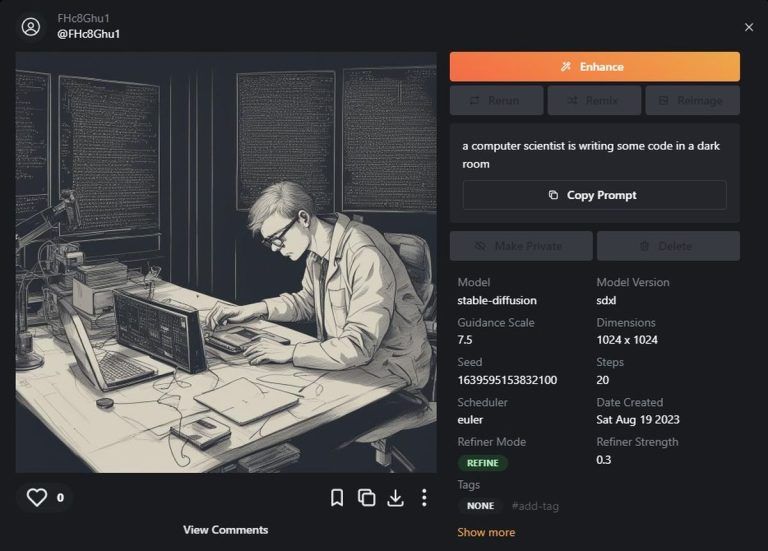Viewport: 768px width, 551px height.
Task: Click the #add-tag input field
Action: pyautogui.click(x=535, y=506)
